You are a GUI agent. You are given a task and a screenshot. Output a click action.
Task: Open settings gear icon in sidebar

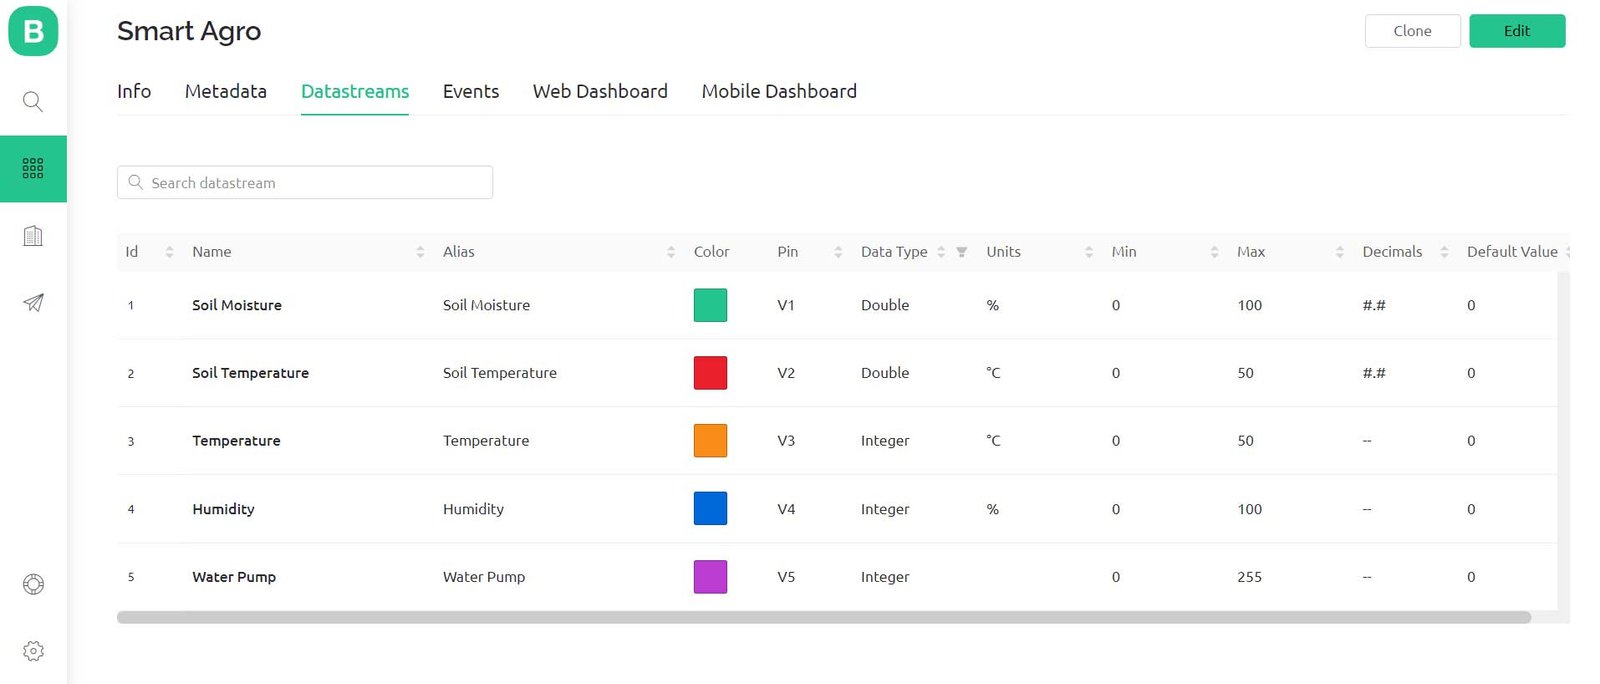(x=33, y=651)
